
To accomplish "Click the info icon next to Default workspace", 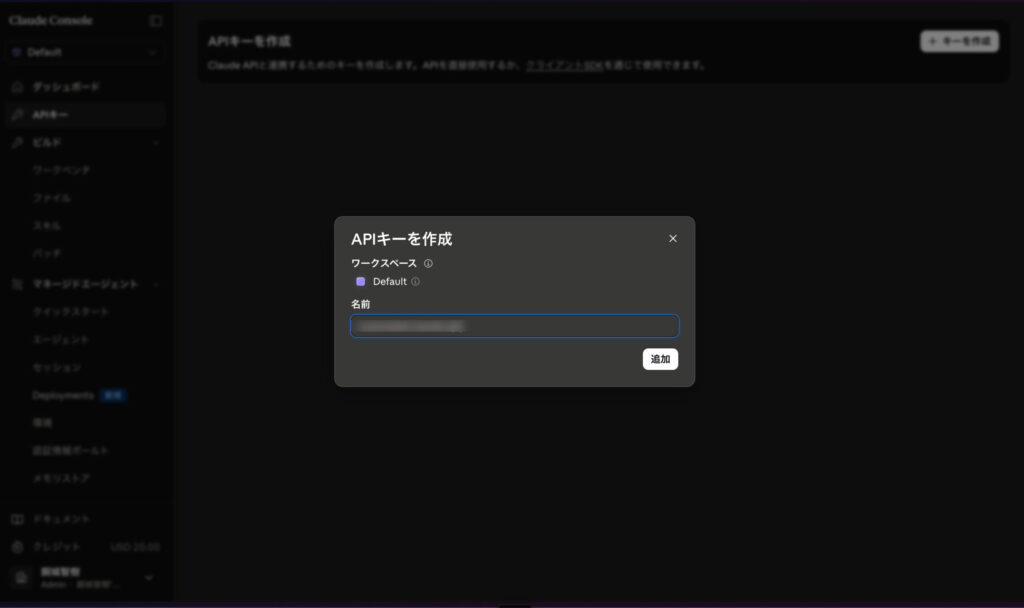I will (415, 281).
